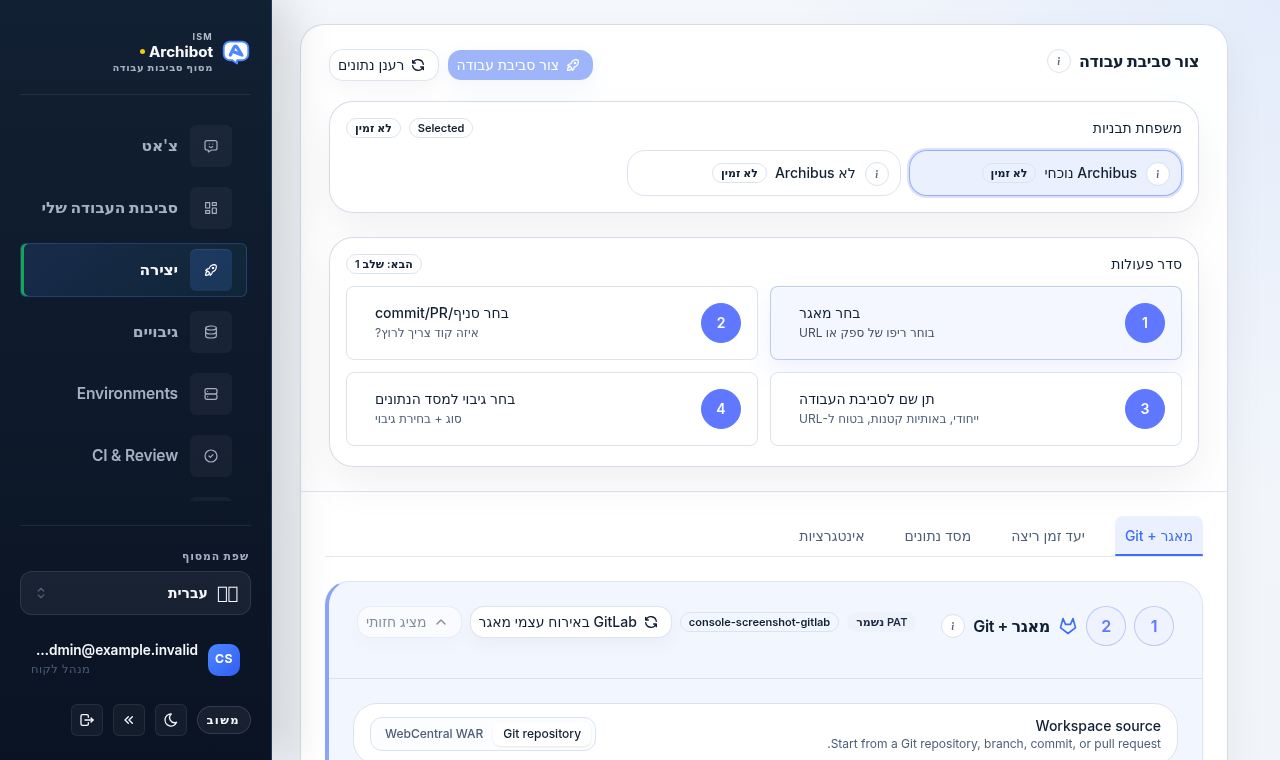Open Environments server icon in sidebar
The width and height of the screenshot is (1280, 760).
coord(211,394)
